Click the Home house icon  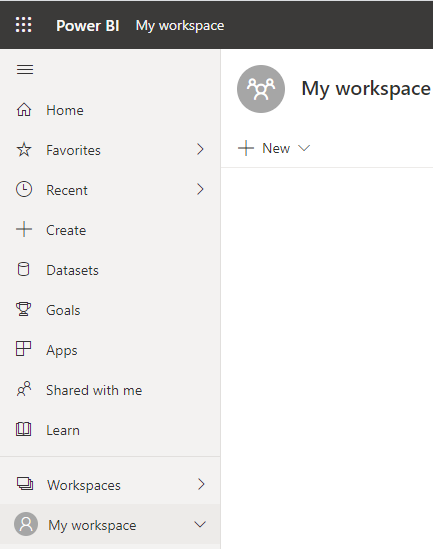click(24, 110)
